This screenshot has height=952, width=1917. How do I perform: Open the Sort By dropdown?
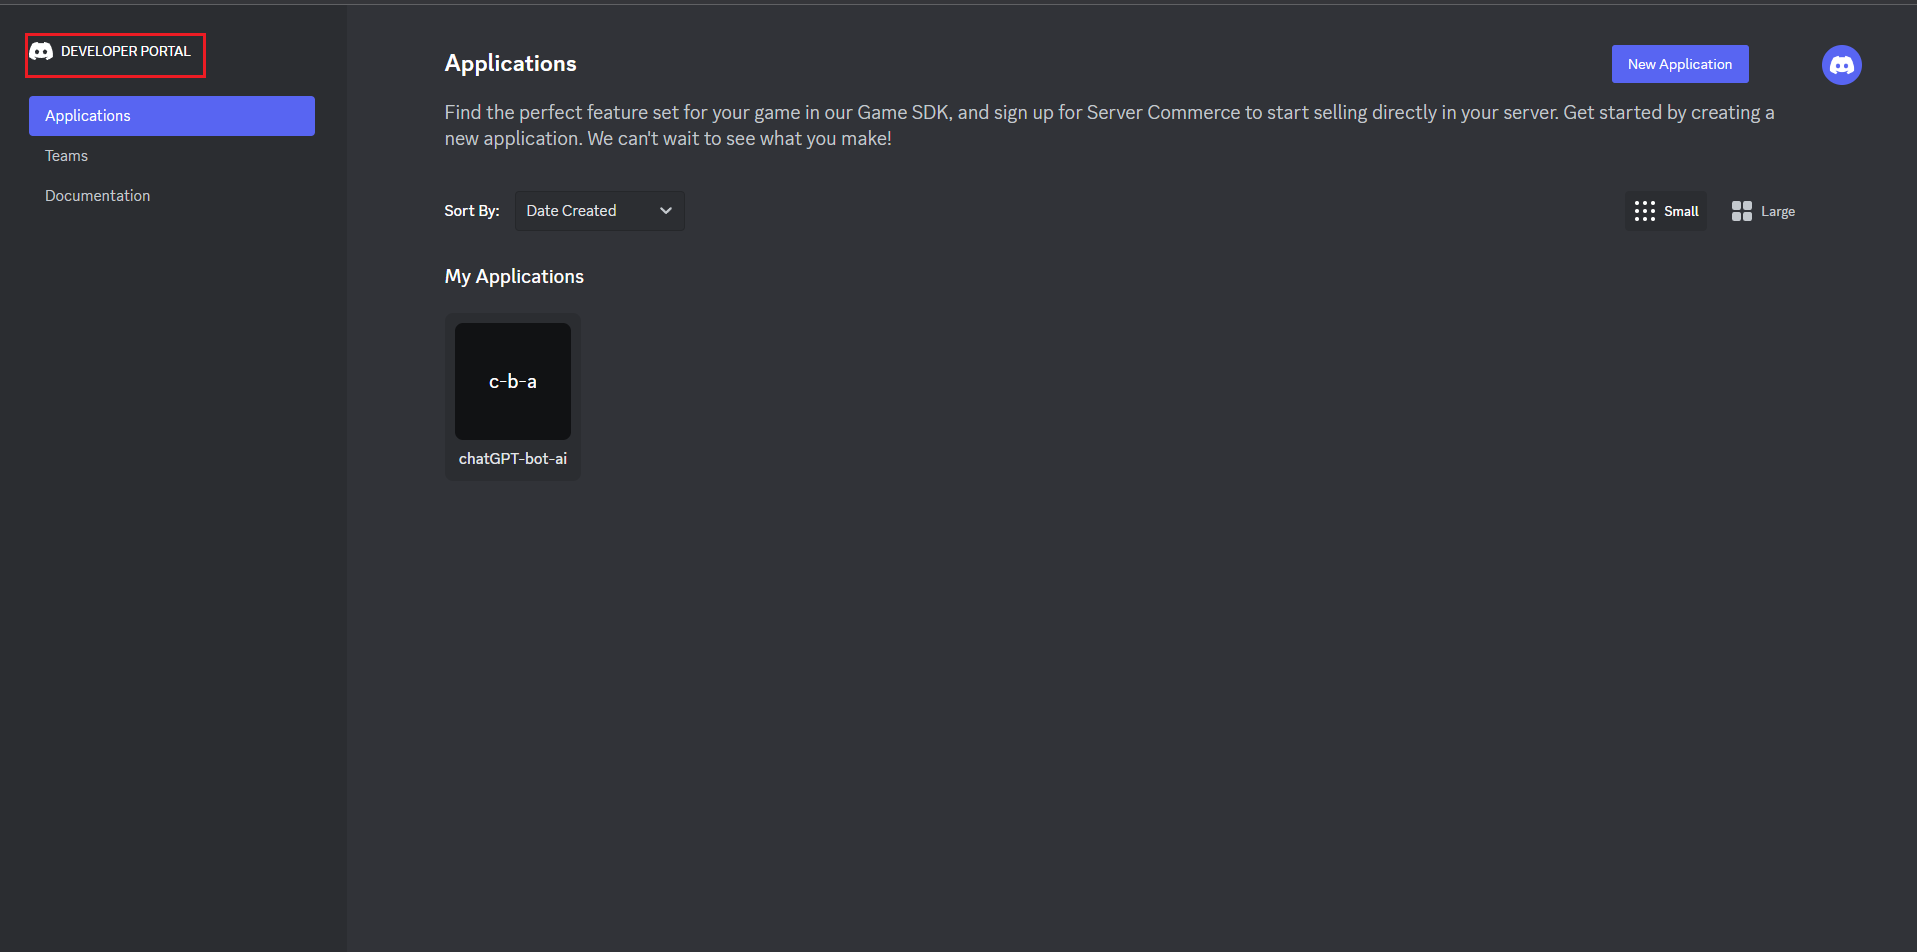(x=598, y=210)
